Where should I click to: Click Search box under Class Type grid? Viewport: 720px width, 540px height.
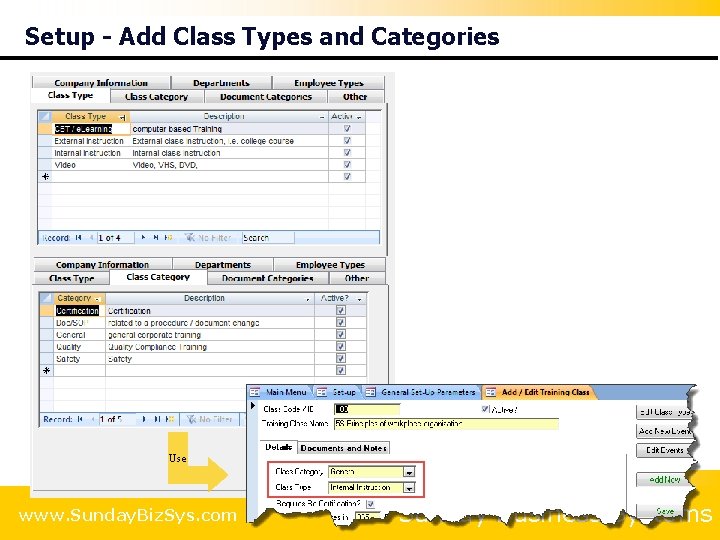268,237
